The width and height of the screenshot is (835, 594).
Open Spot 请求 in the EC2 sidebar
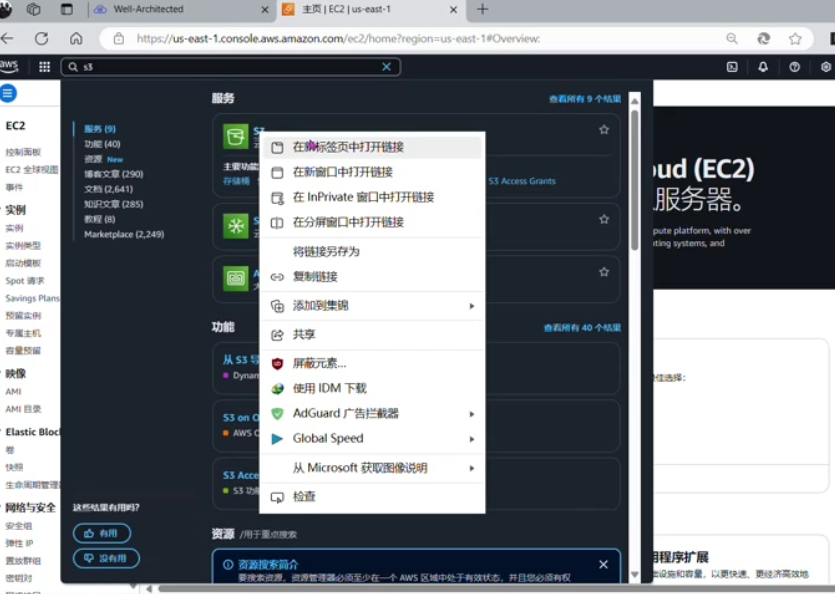tap(24, 281)
